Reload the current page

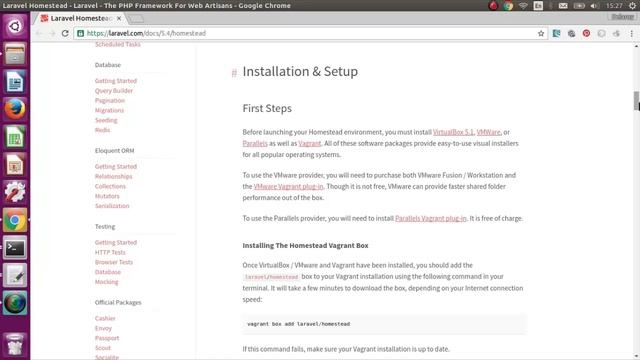click(65, 33)
